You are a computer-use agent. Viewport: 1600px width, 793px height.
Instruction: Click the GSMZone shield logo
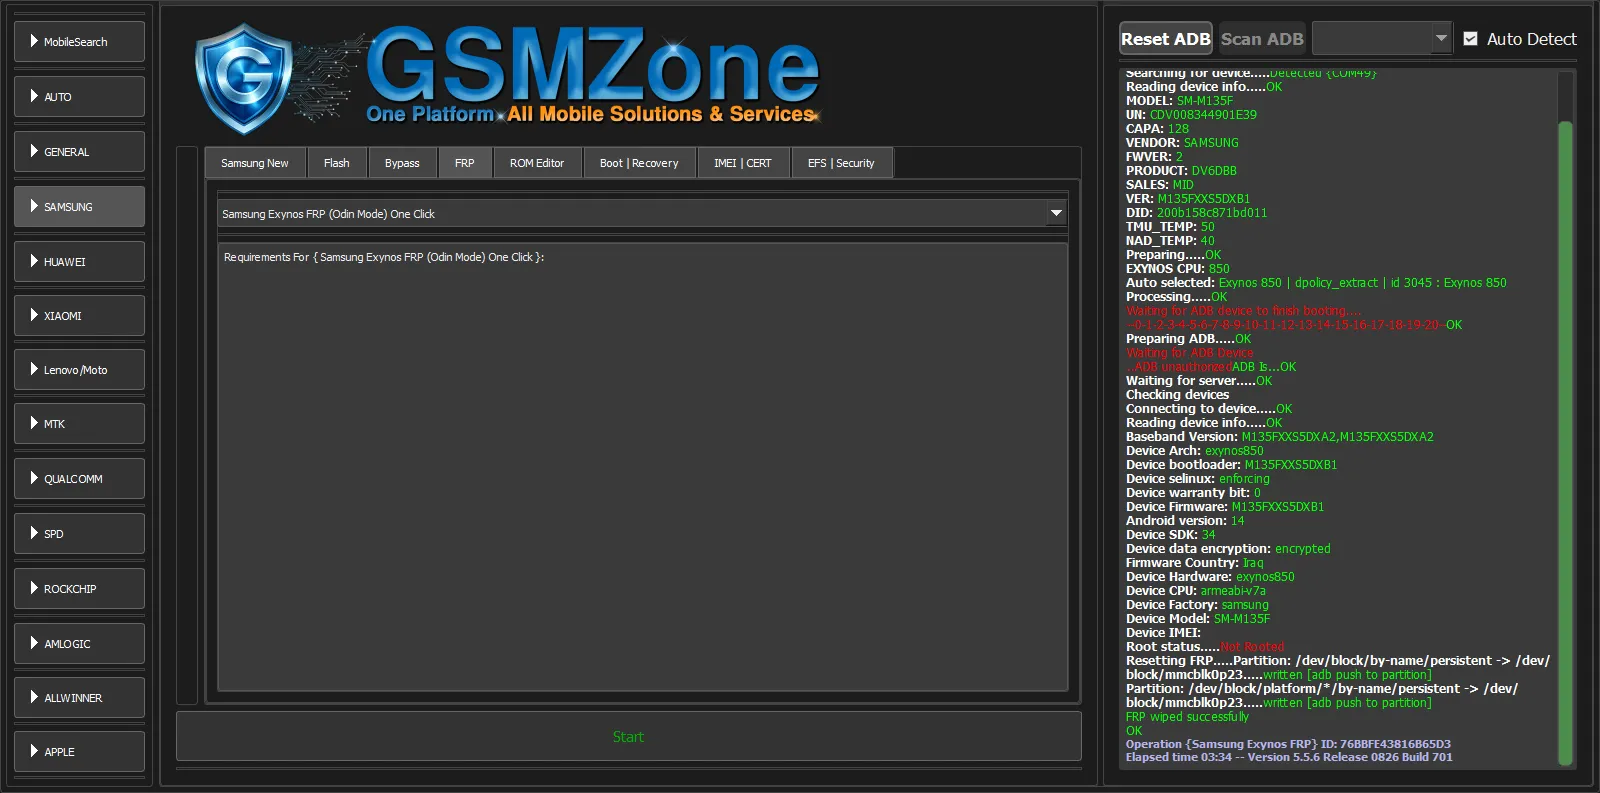pyautogui.click(x=243, y=78)
